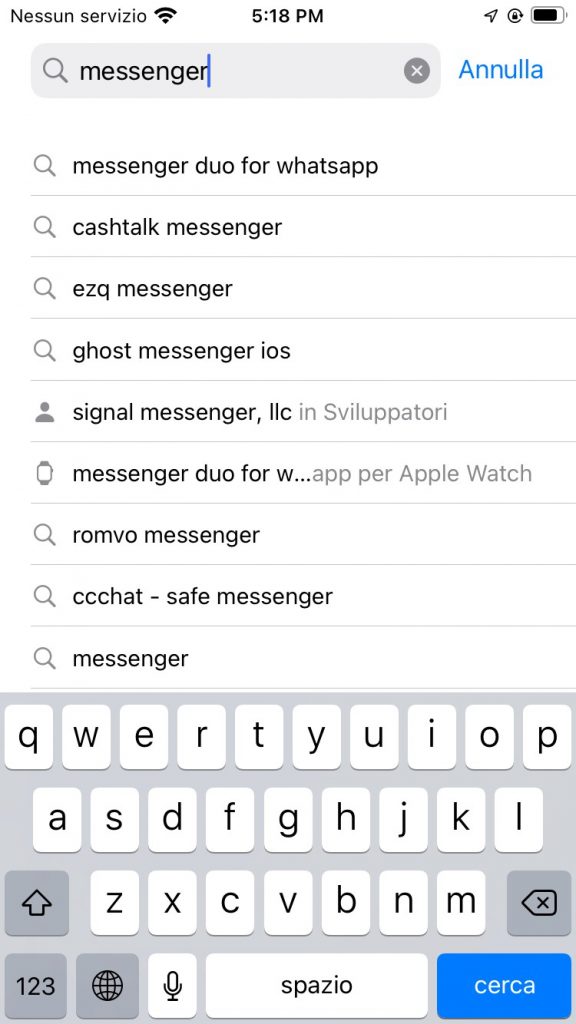Switch keyboard to numbers with the 123 key
Viewport: 576px width, 1024px height.
pyautogui.click(x=36, y=986)
